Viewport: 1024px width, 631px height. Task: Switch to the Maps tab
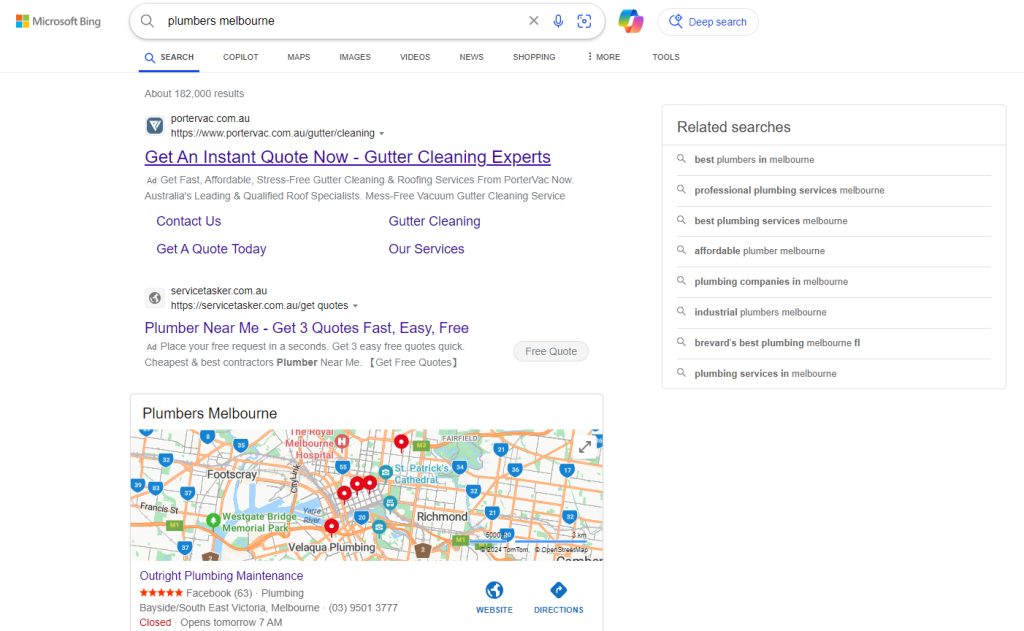pos(298,57)
